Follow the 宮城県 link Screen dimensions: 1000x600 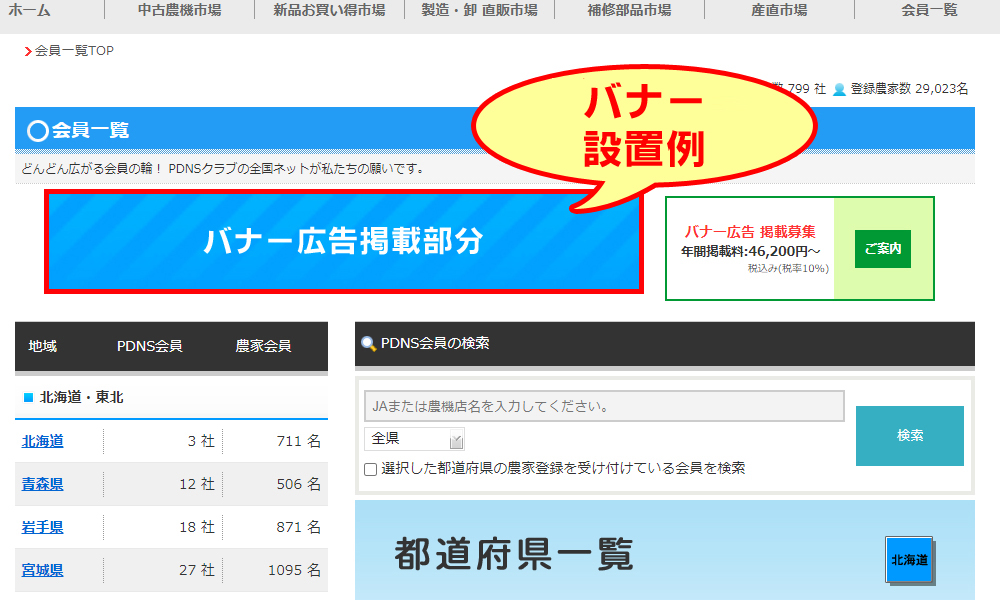[43, 570]
